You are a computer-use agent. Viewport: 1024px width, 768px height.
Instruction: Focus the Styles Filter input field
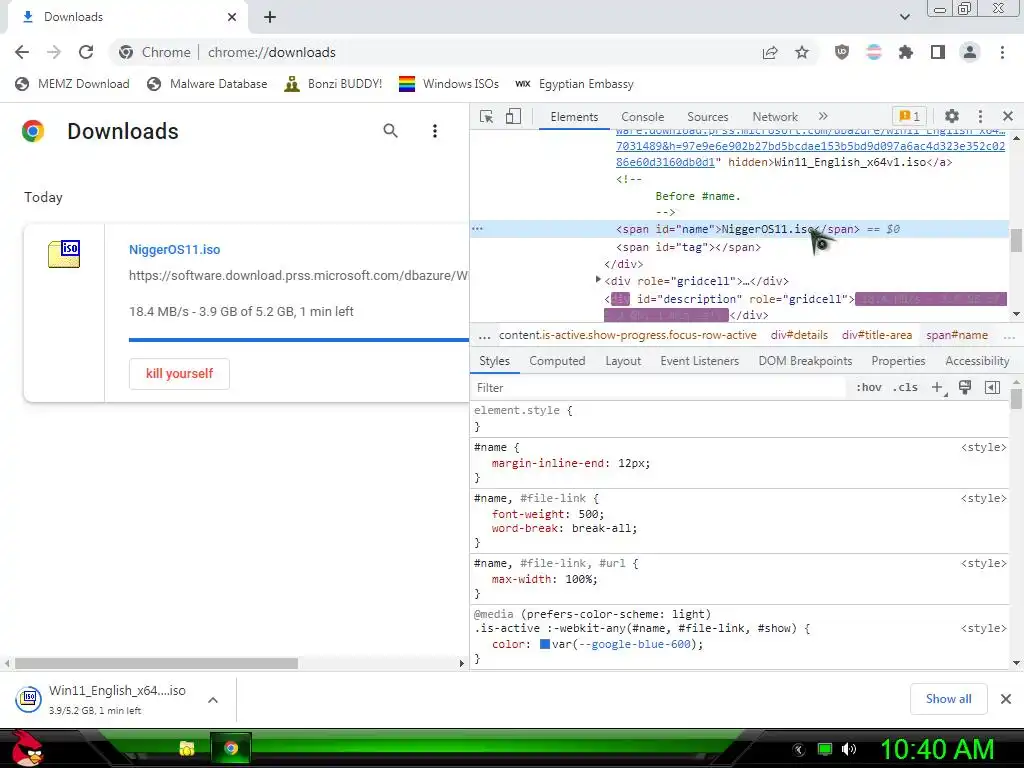660,387
